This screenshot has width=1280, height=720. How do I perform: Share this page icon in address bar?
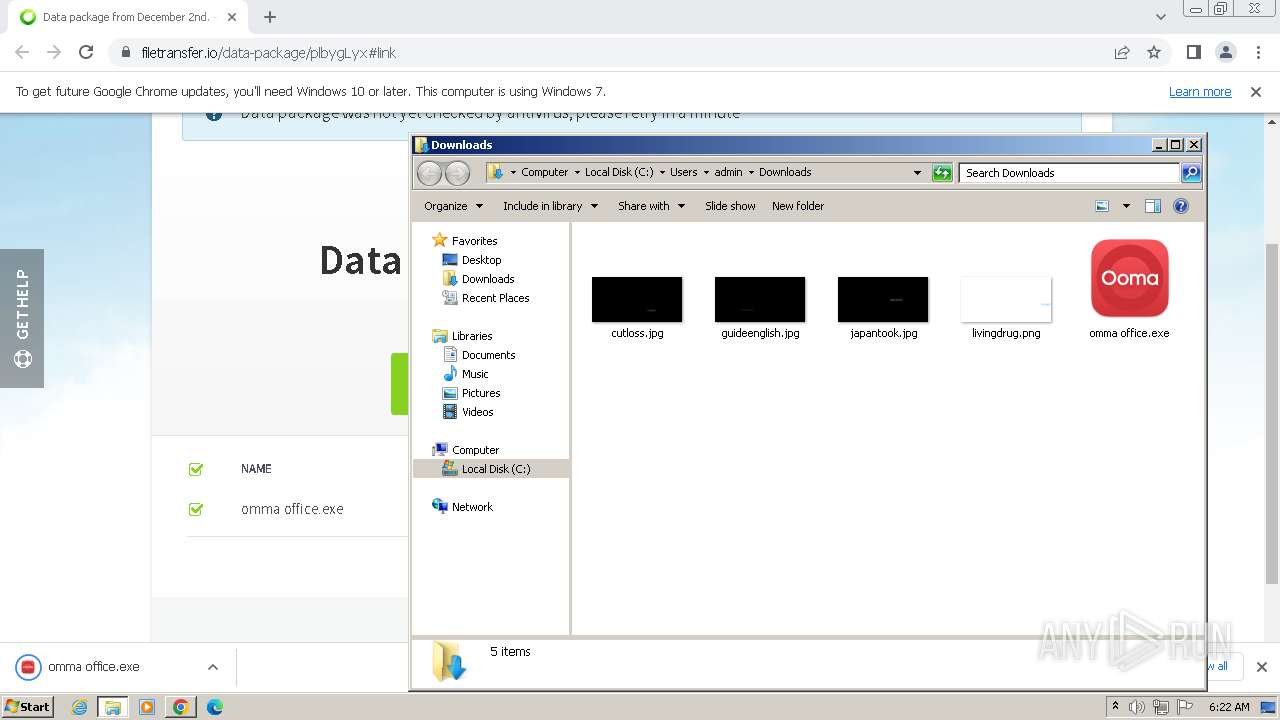pos(1122,52)
